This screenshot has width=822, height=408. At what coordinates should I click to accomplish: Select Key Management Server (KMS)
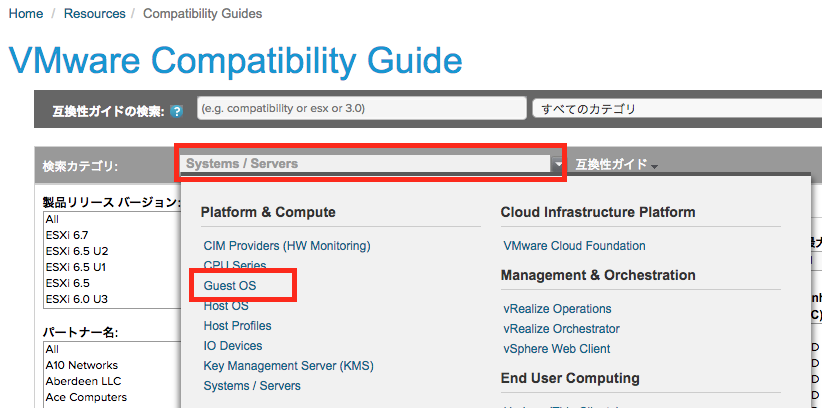pos(288,366)
